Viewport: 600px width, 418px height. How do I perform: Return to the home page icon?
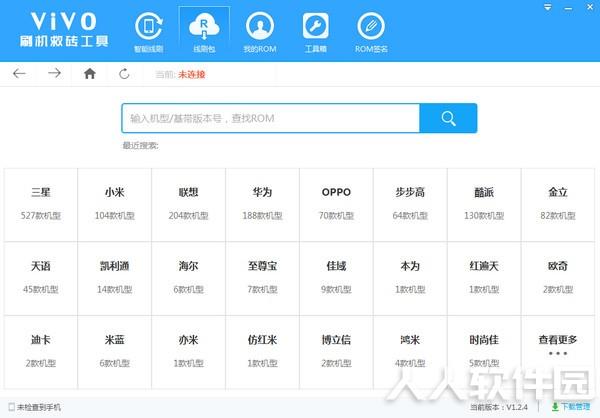point(90,73)
